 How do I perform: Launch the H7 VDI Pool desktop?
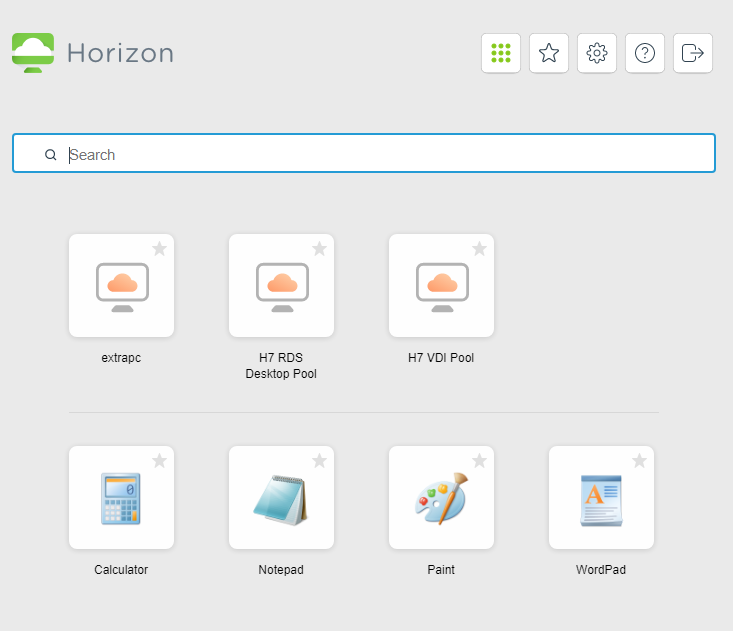pos(441,286)
